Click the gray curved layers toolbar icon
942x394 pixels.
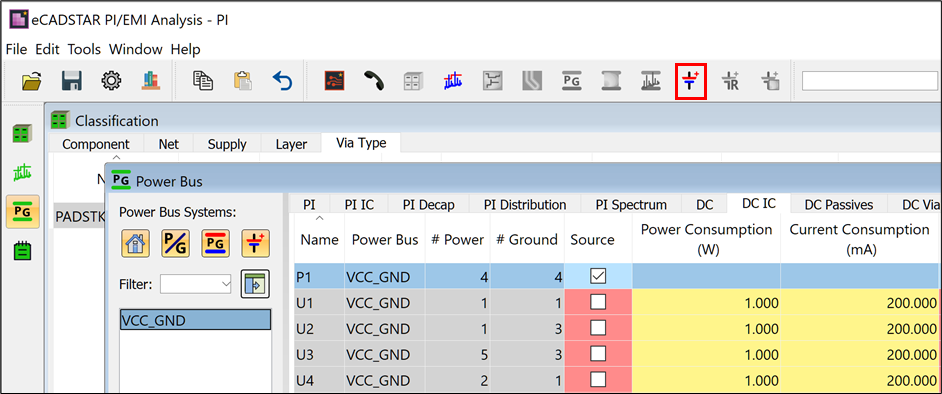(532, 80)
